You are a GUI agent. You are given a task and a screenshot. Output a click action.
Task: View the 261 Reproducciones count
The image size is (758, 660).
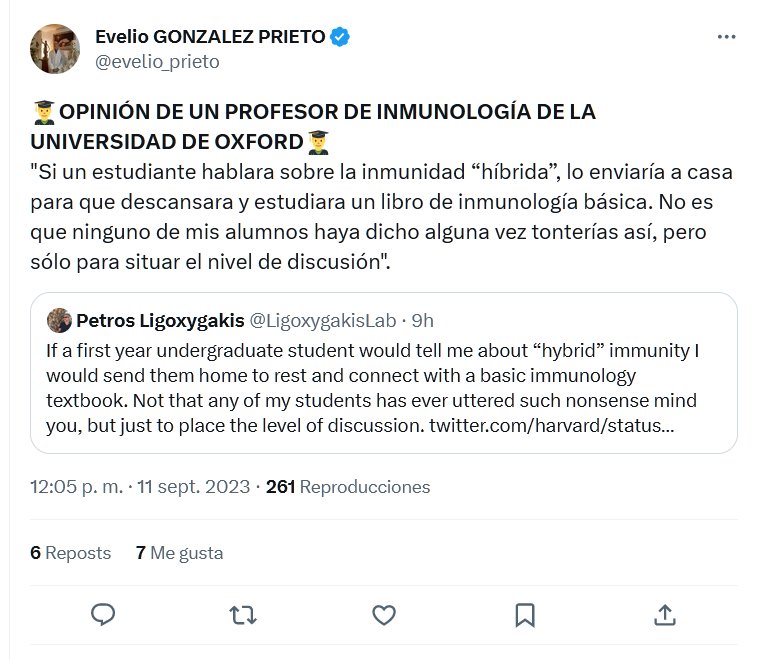(348, 487)
